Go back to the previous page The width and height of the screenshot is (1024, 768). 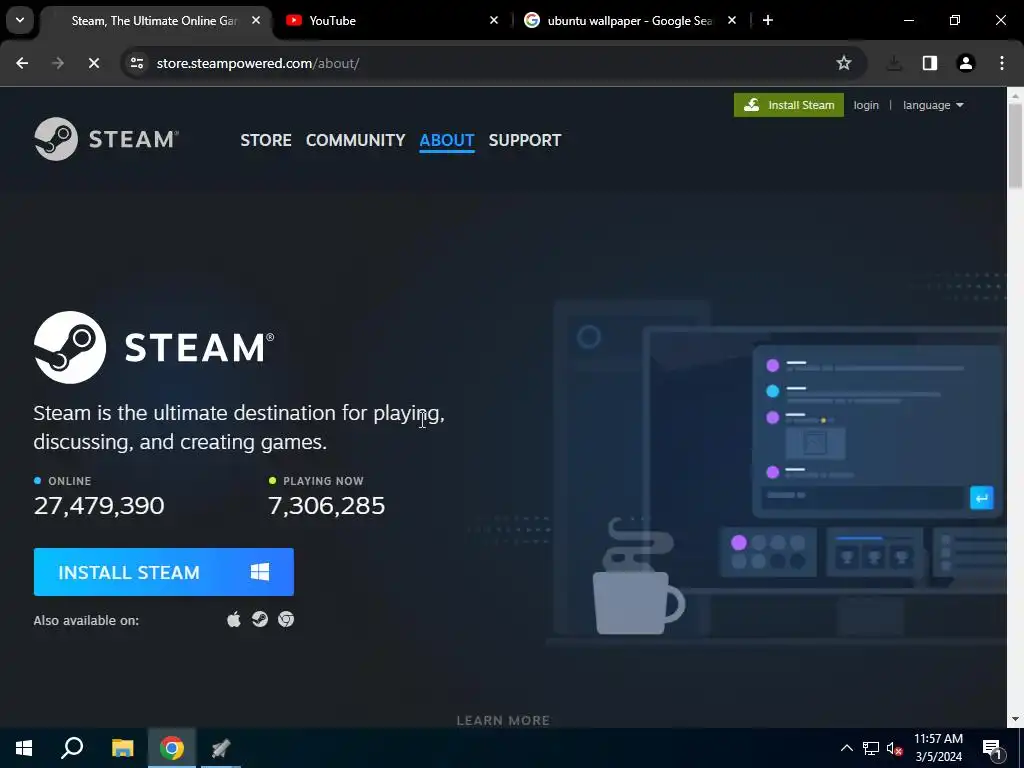click(x=22, y=63)
